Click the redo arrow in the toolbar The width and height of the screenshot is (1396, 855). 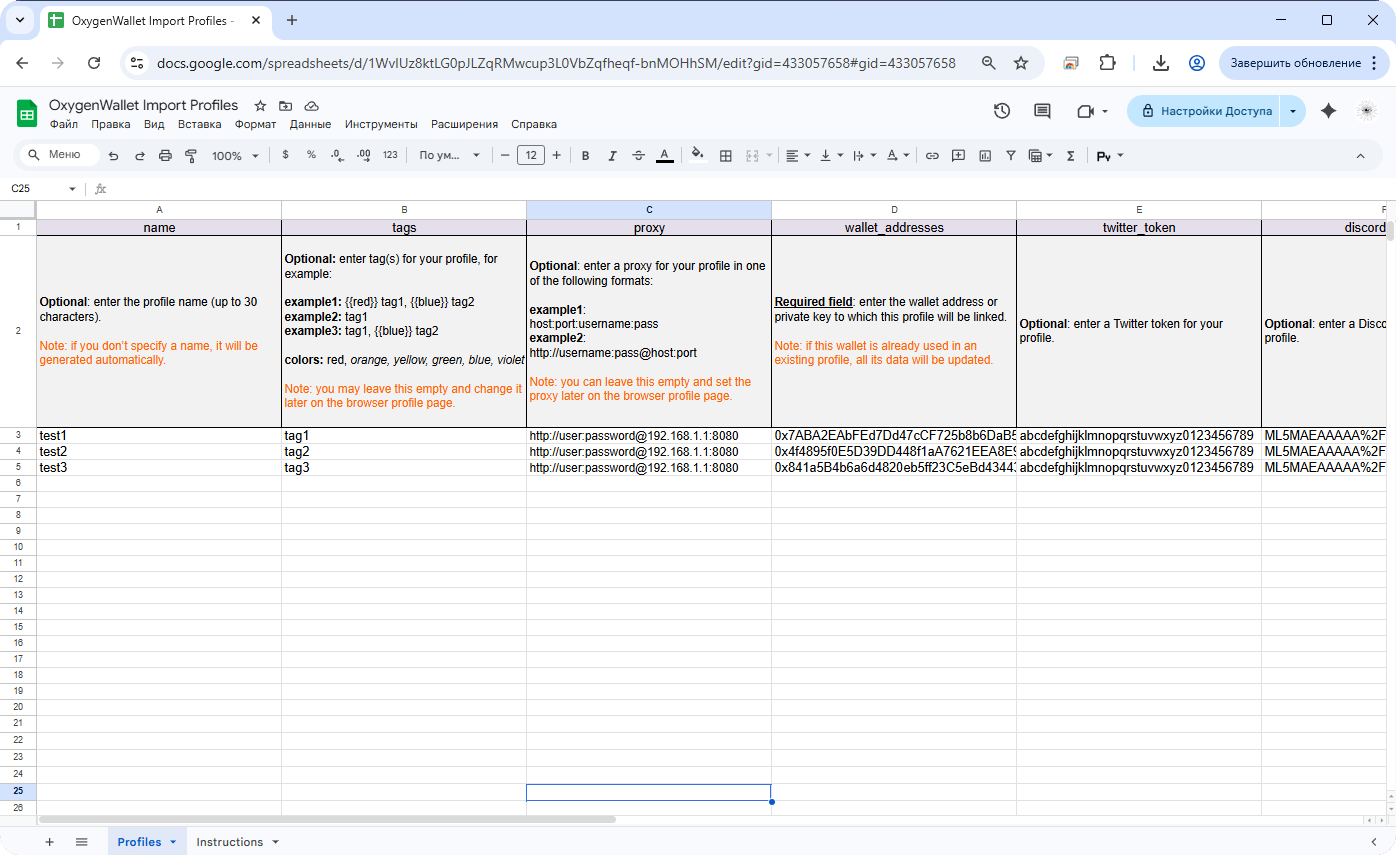coord(140,156)
